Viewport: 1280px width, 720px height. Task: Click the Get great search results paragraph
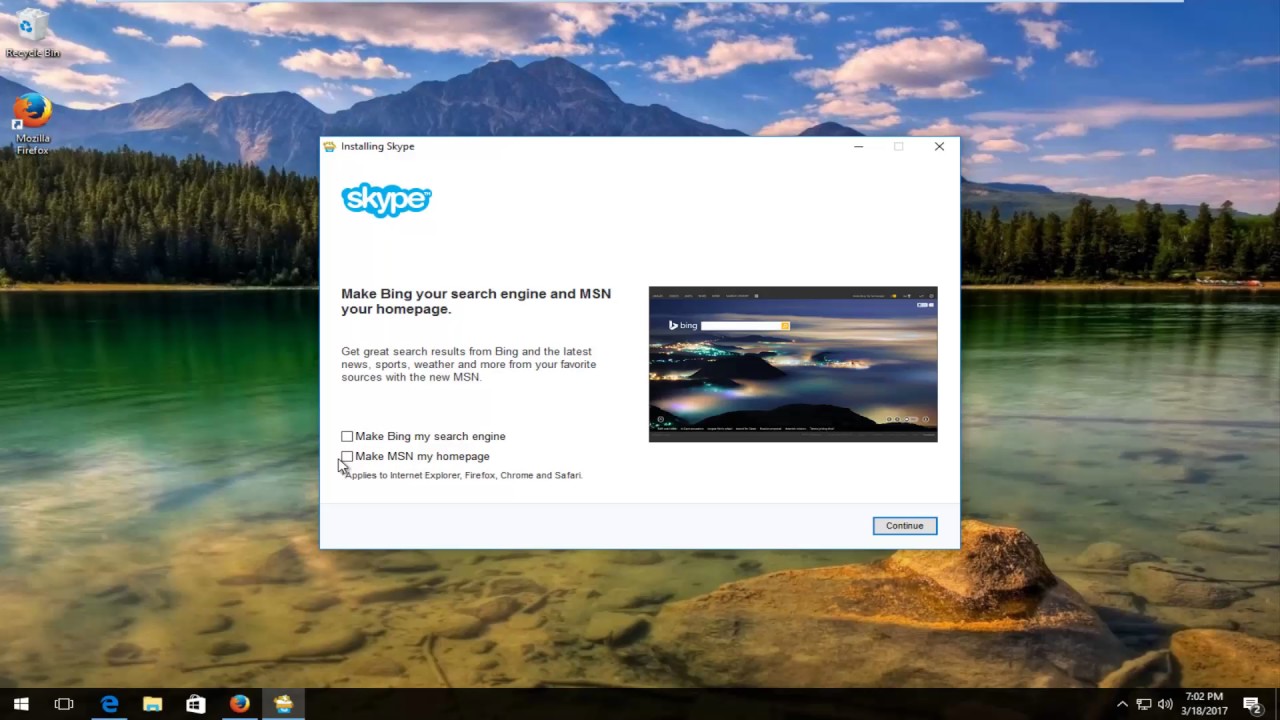[x=469, y=364]
